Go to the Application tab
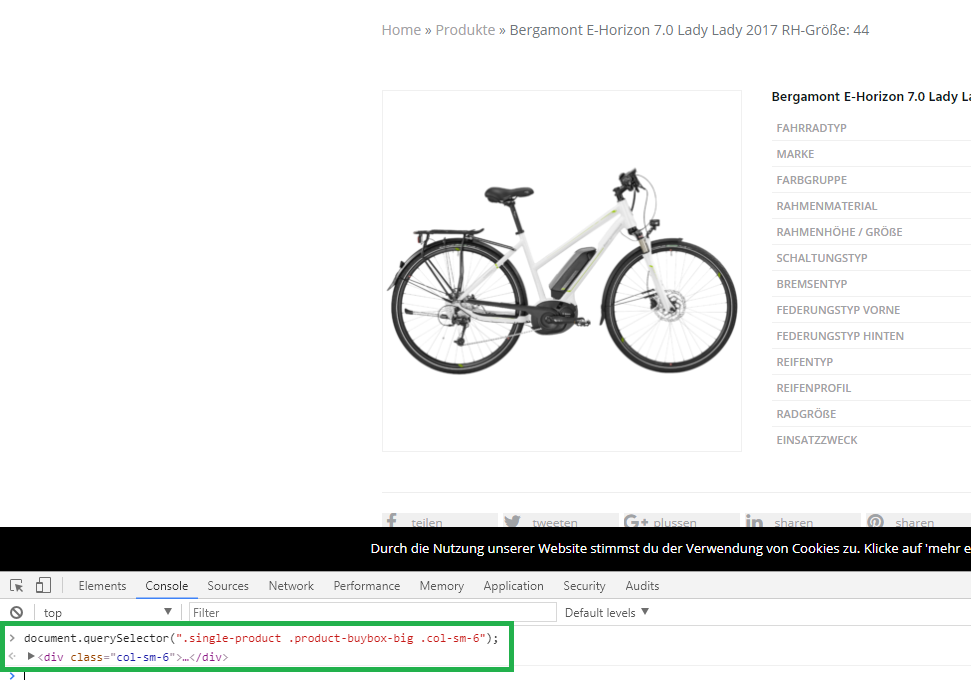 tap(513, 586)
